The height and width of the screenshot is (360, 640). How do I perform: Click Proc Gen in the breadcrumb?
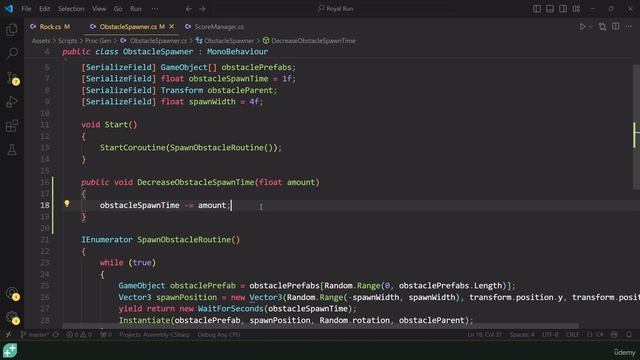(x=98, y=41)
